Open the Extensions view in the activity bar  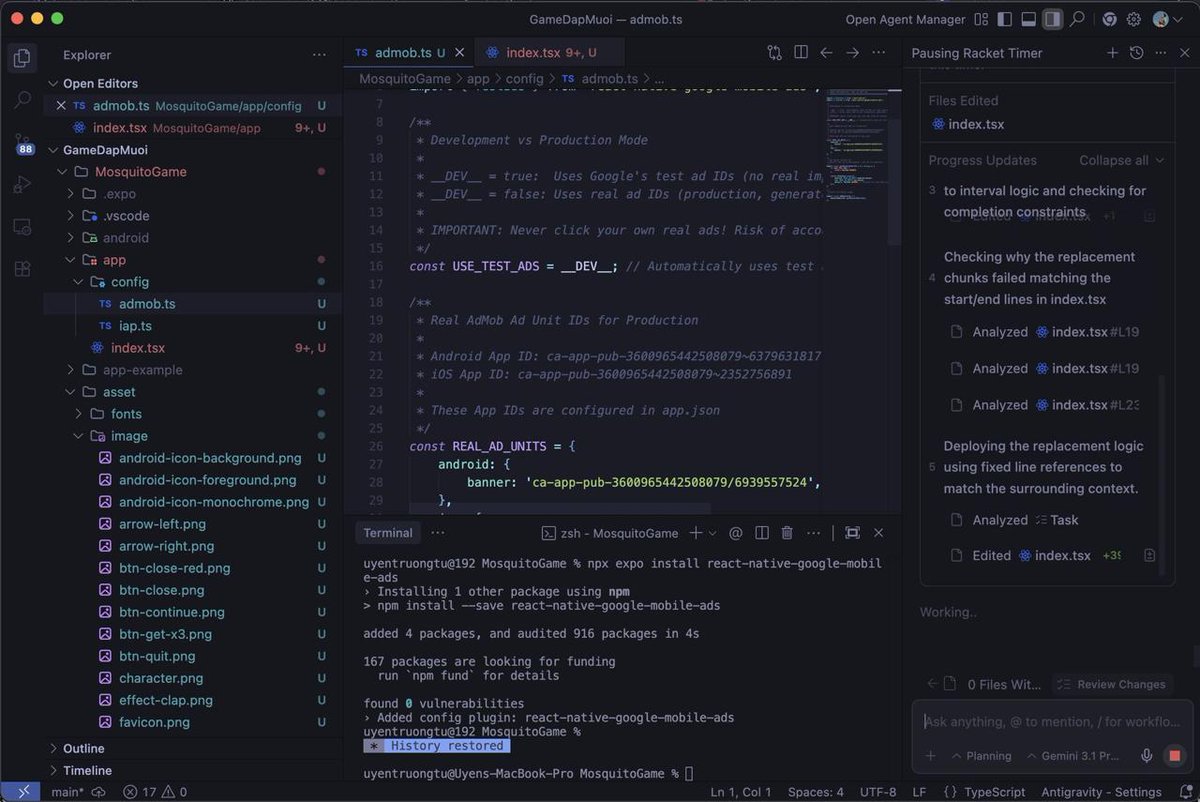point(21,269)
